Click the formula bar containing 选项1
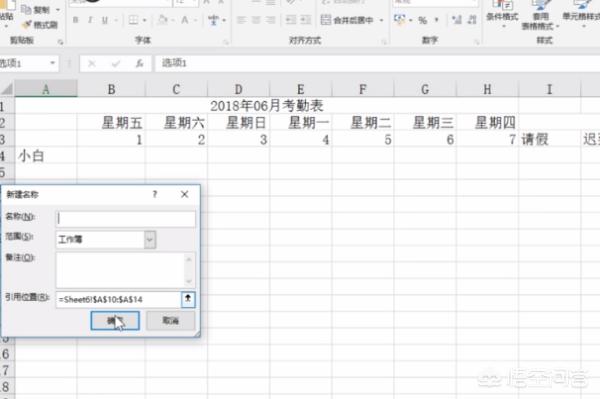The height and width of the screenshot is (399, 600). [377, 64]
